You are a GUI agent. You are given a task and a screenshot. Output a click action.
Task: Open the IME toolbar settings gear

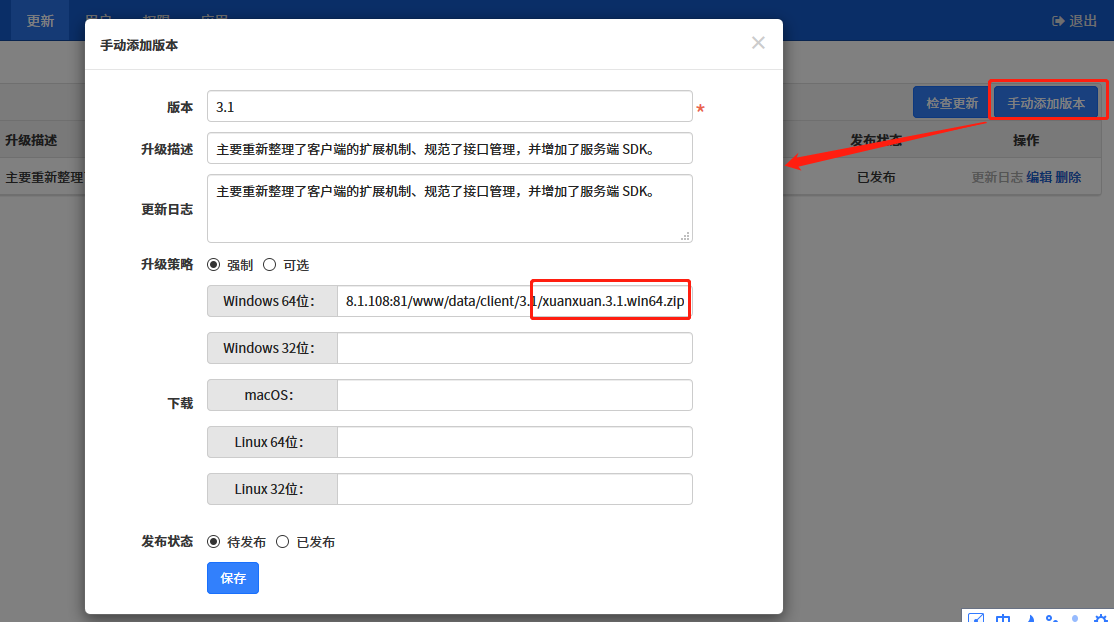[x=1100, y=616]
